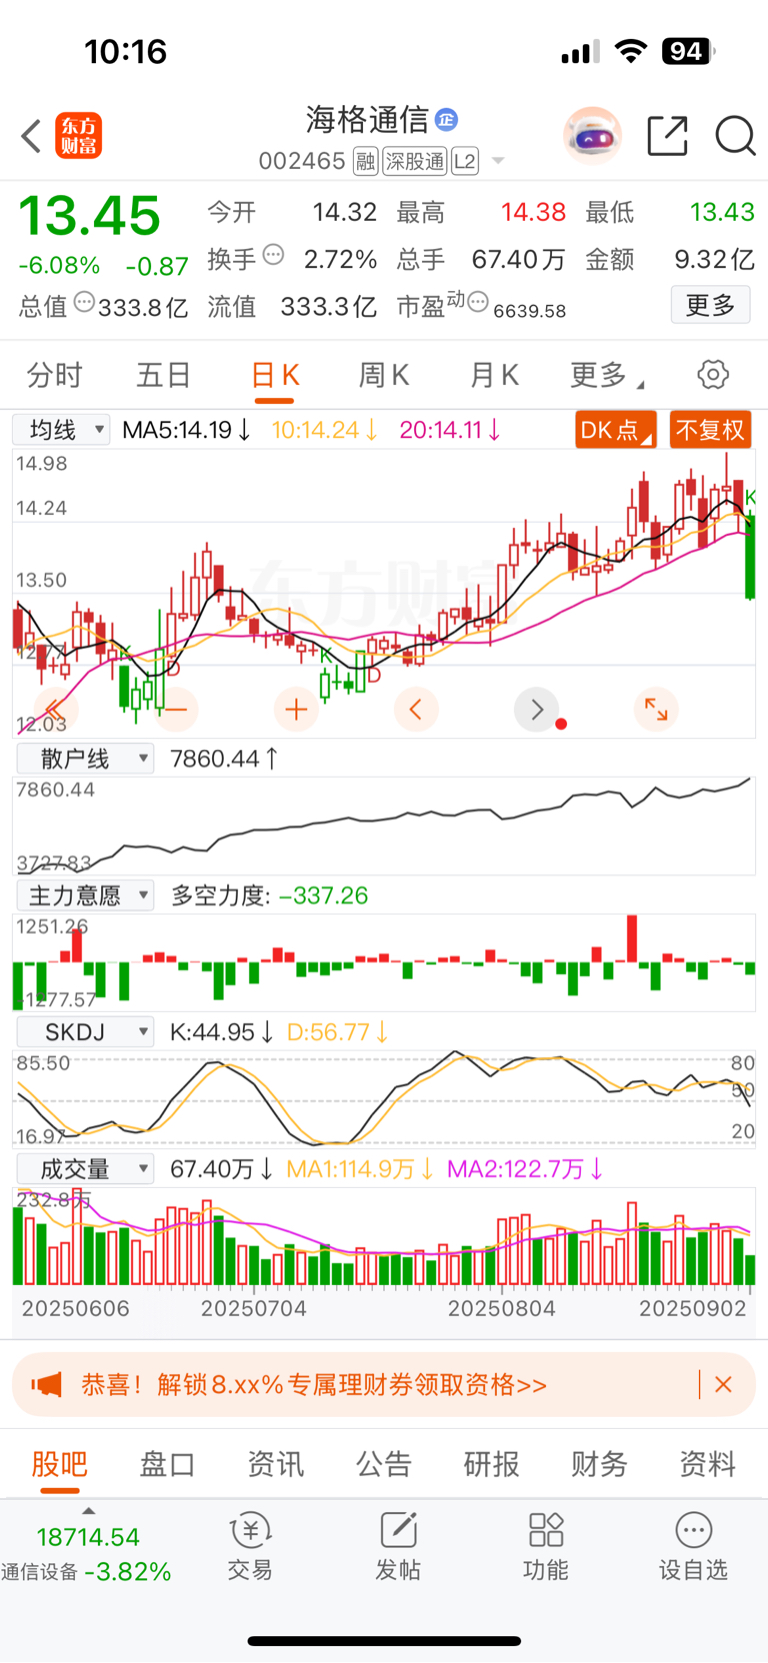The image size is (768, 1663).
Task: Open the 盘口 tab
Action: click(168, 1464)
